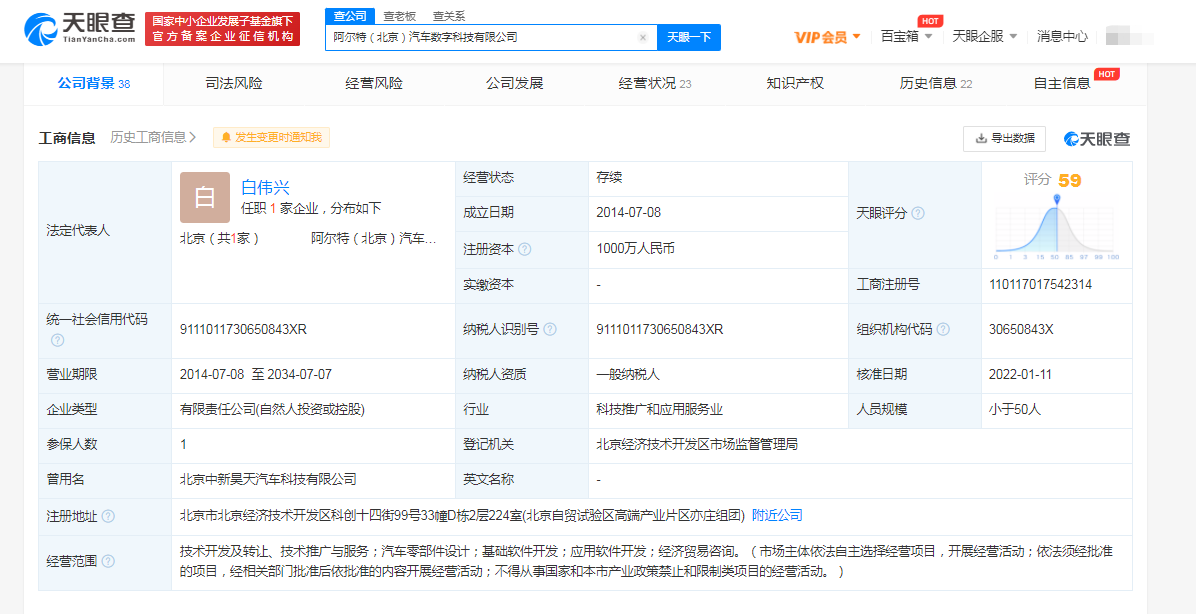The image size is (1196, 614).
Task: Switch to the 历史信息 tab
Action: tap(935, 84)
